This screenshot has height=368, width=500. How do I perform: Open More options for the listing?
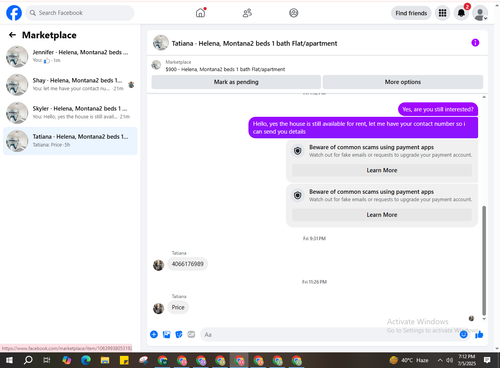coord(403,82)
